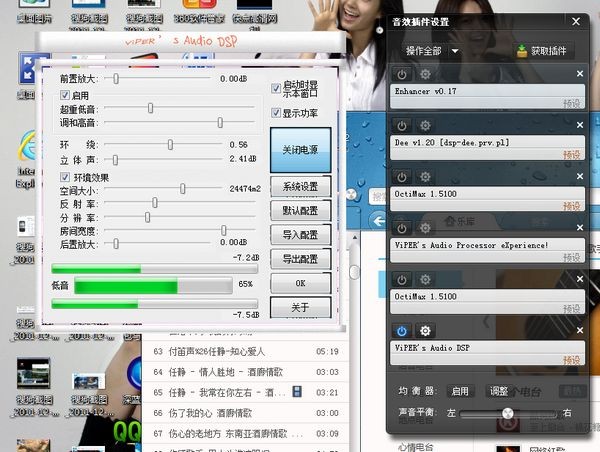Toggle power for ViPER's Audio Processor eXperience

[402, 228]
